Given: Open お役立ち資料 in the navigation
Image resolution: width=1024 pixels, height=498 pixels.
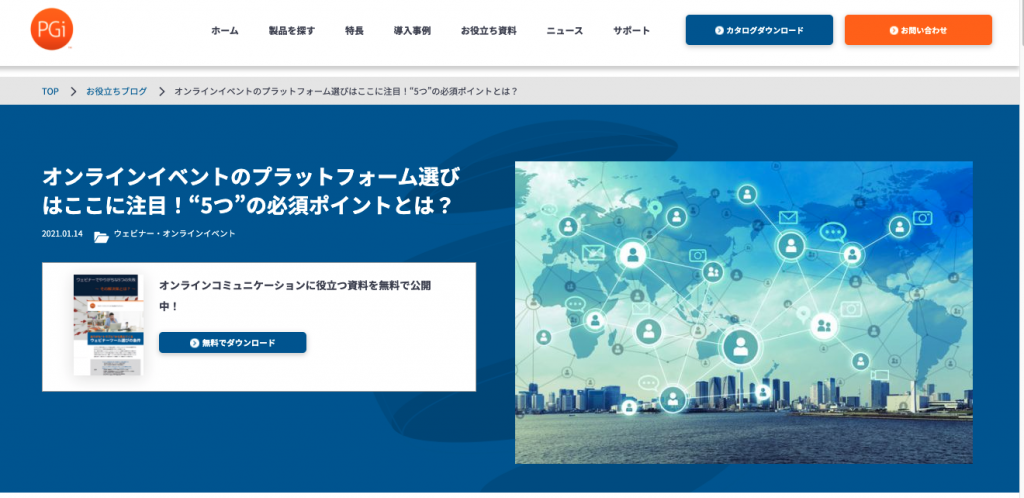Looking at the screenshot, I should (x=488, y=31).
